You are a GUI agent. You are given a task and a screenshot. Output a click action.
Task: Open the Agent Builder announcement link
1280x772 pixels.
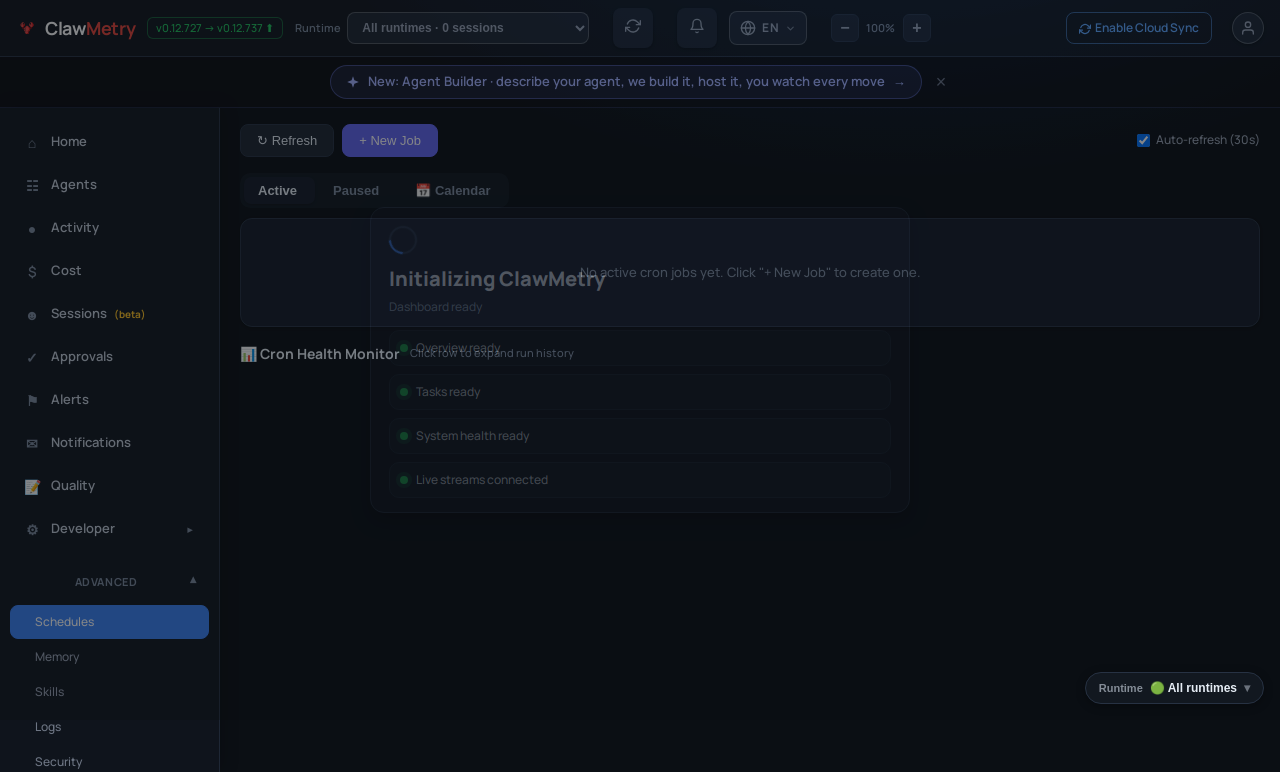(626, 82)
